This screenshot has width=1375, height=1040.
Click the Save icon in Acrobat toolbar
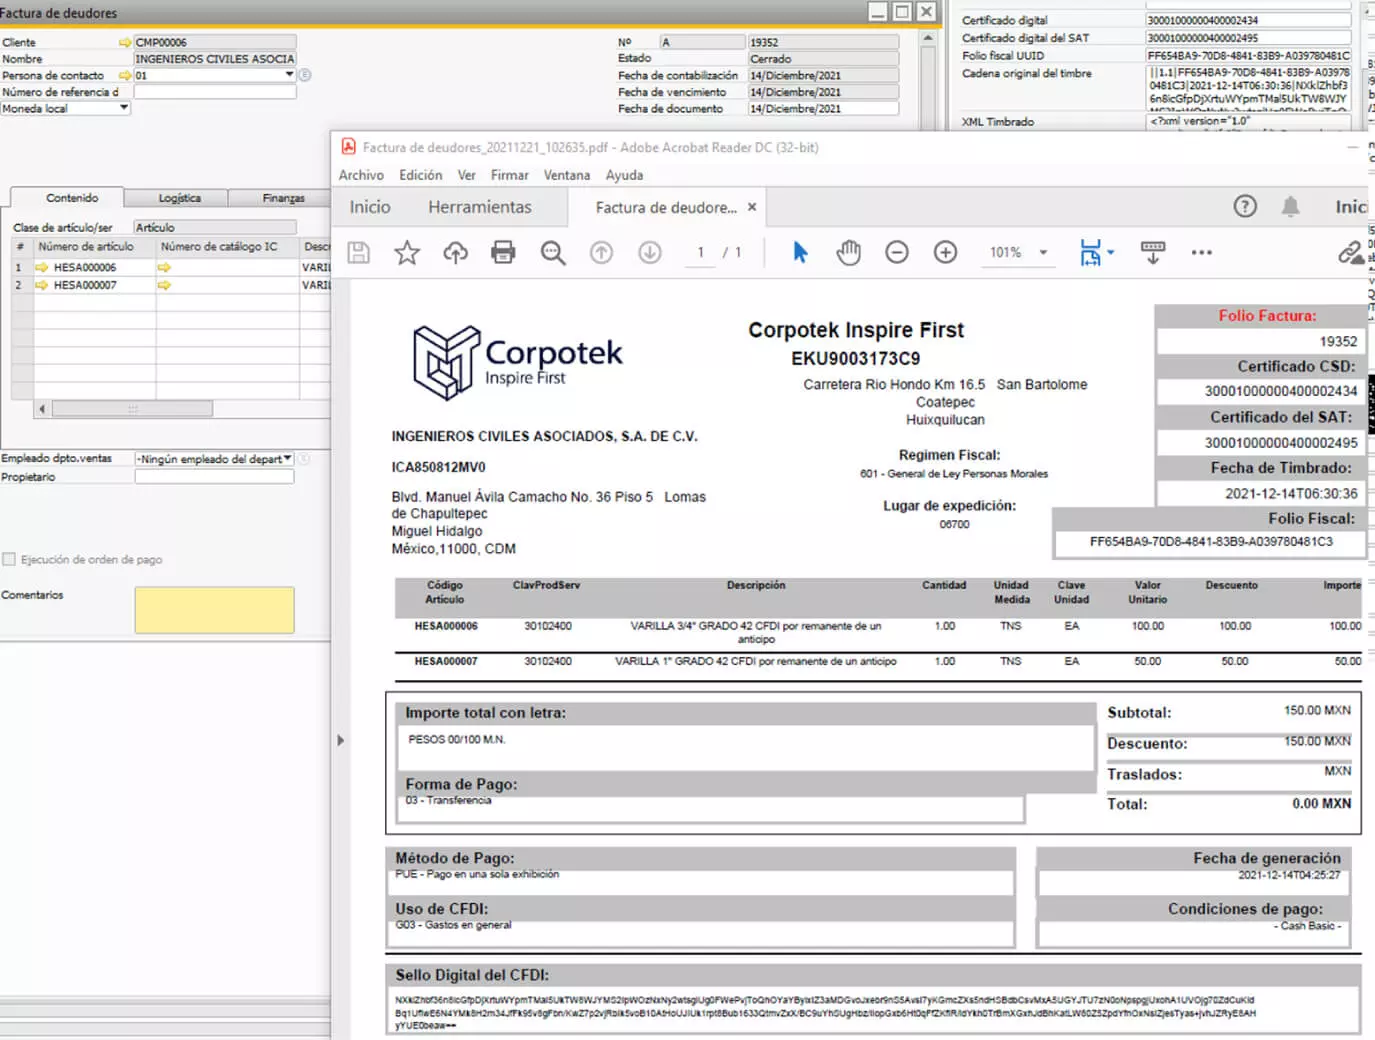358,253
